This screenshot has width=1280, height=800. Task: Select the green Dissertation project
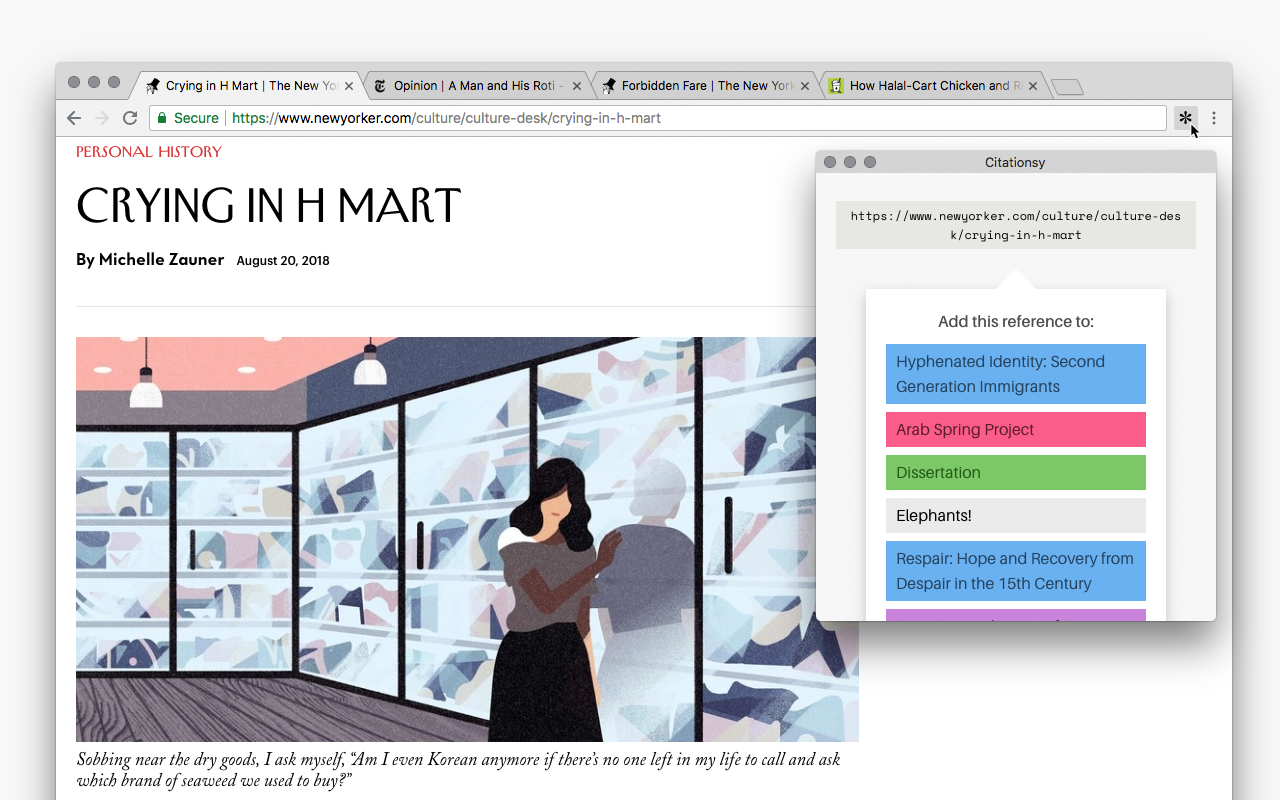pyautogui.click(x=1015, y=473)
